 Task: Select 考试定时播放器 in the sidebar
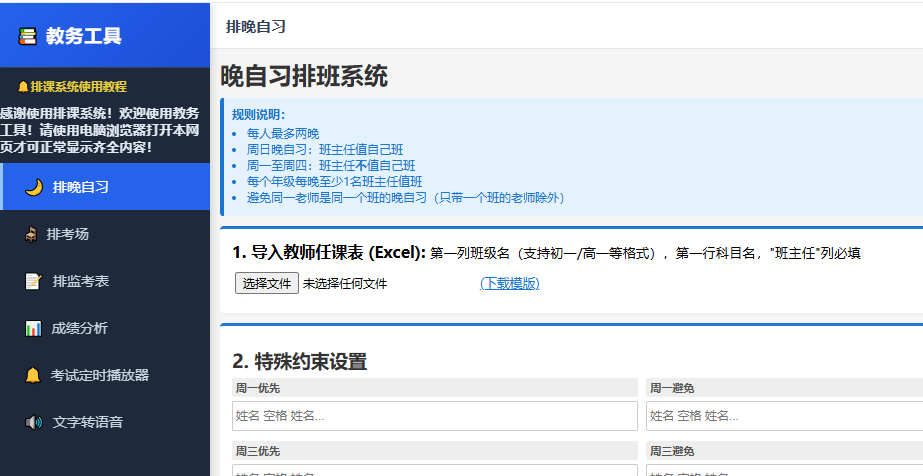[x=105, y=375]
